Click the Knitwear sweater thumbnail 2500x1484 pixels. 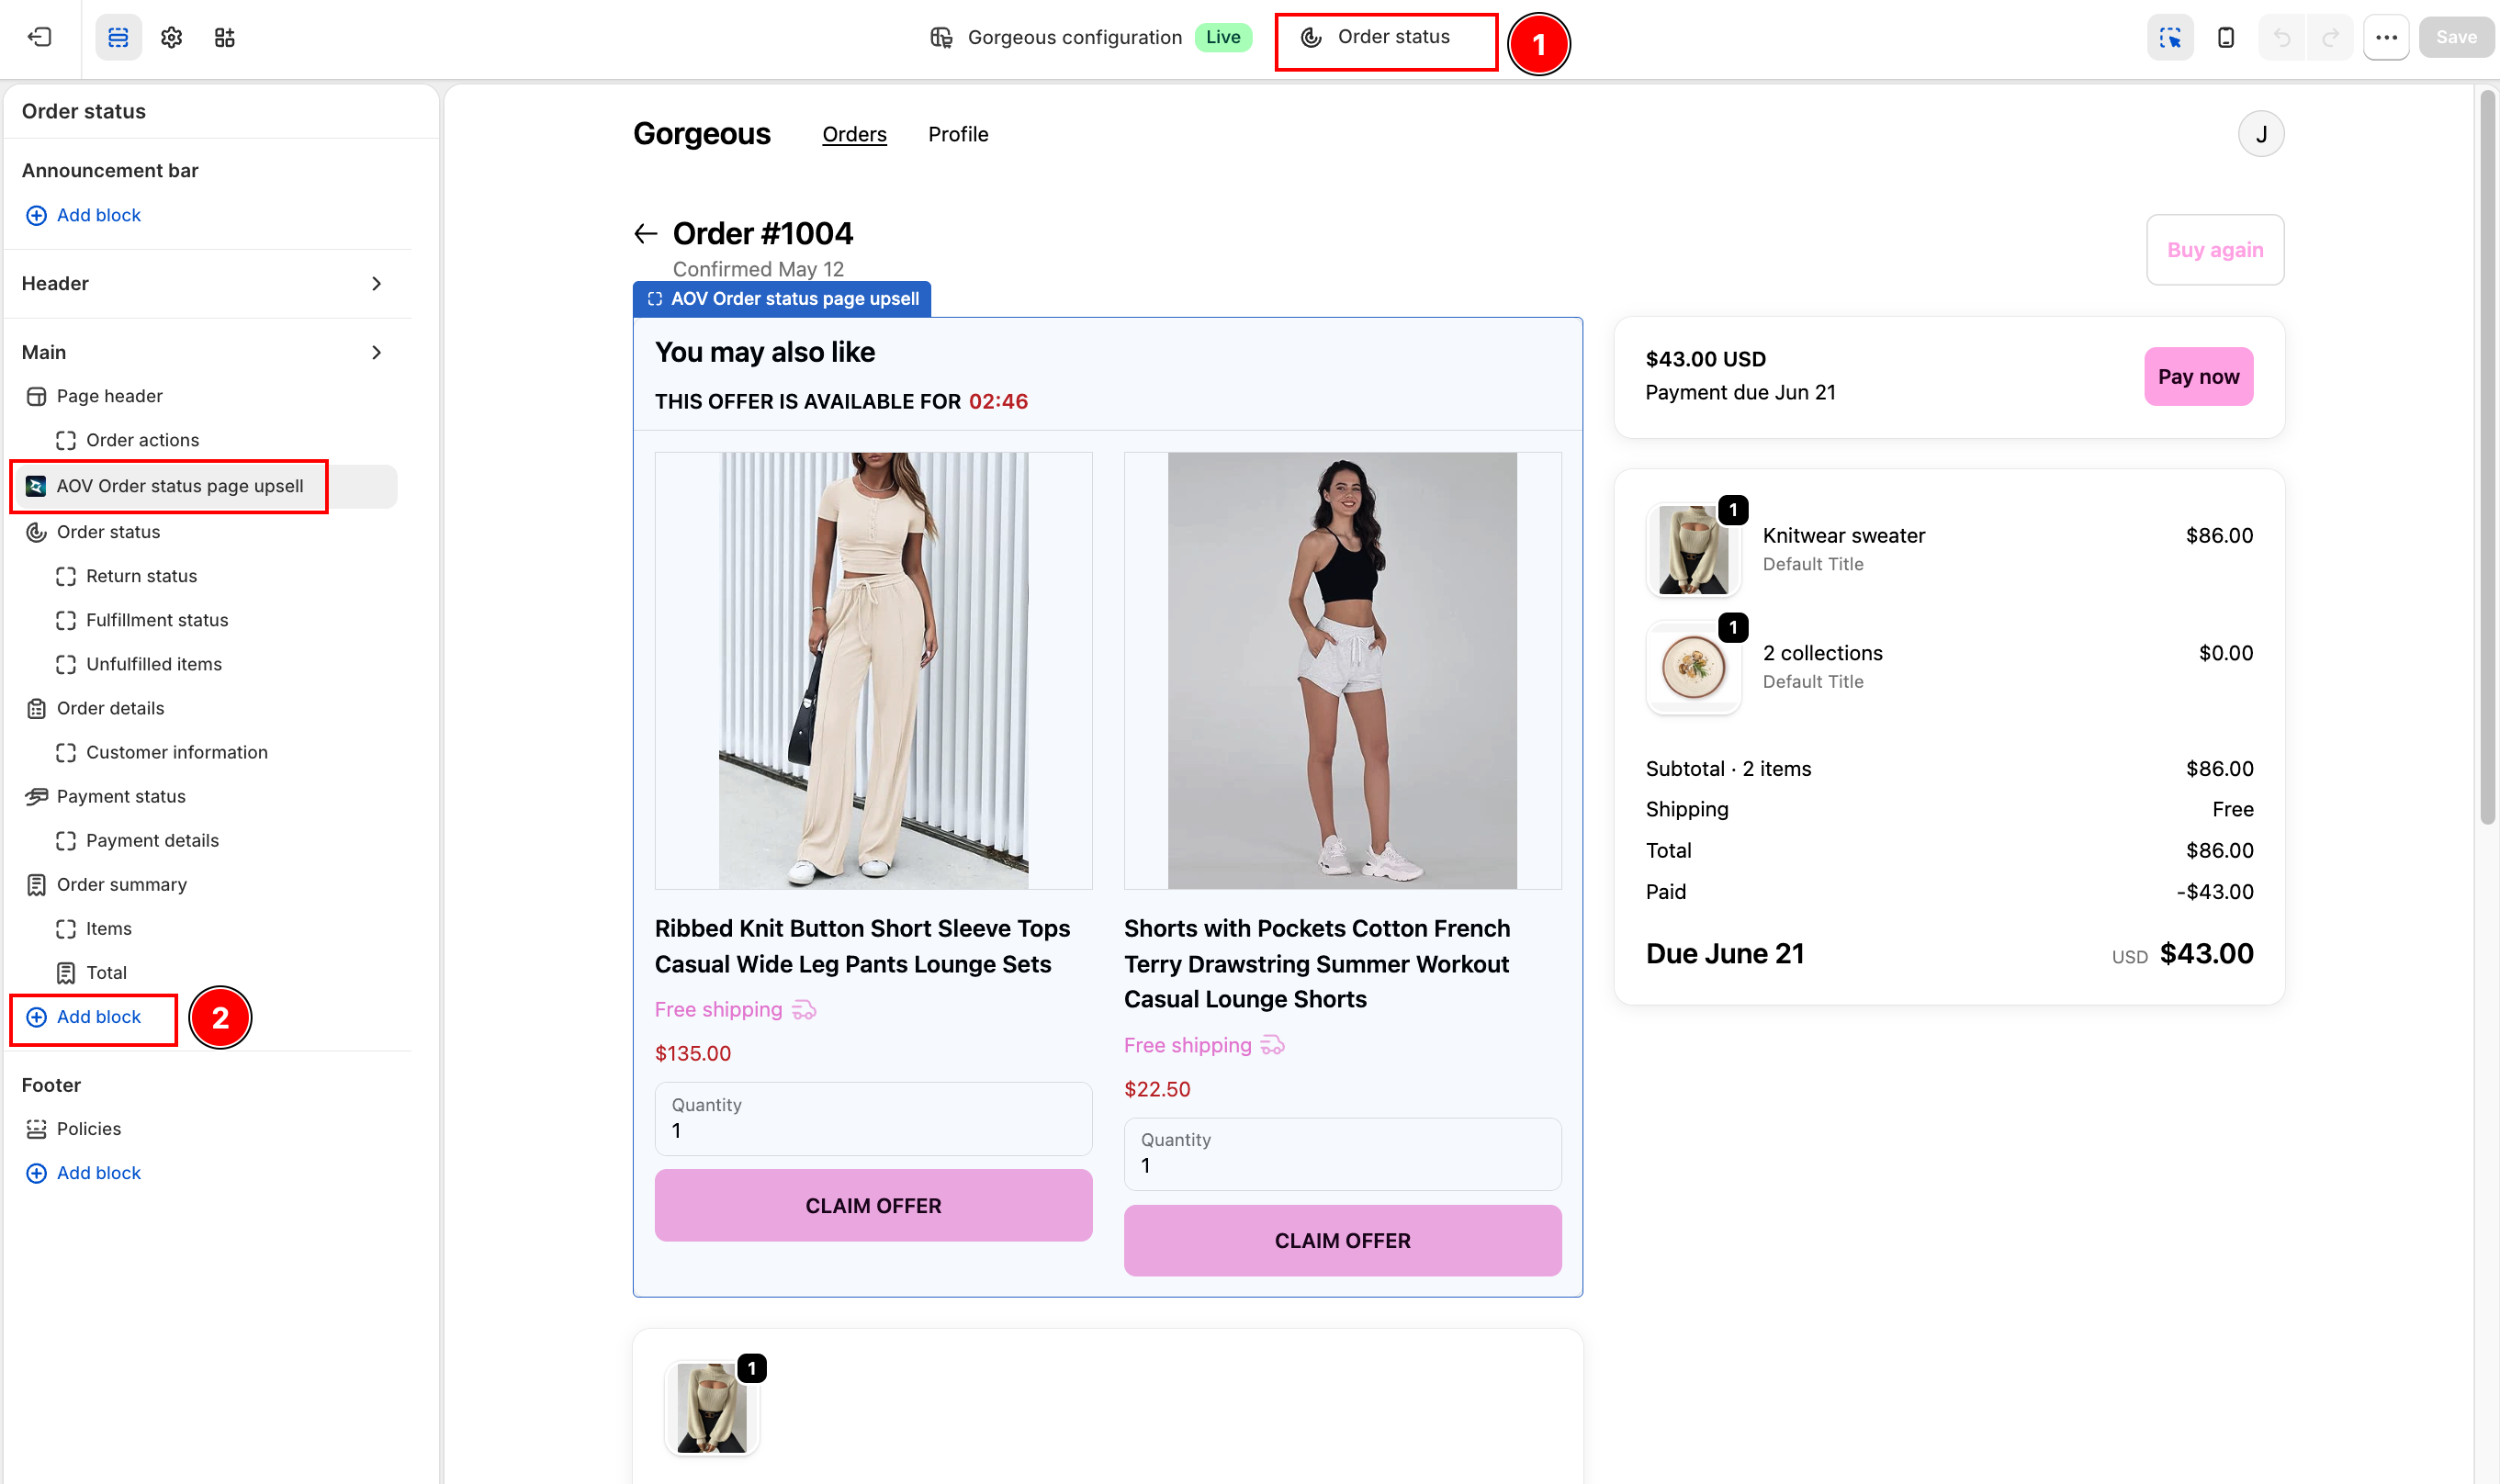tap(1692, 549)
